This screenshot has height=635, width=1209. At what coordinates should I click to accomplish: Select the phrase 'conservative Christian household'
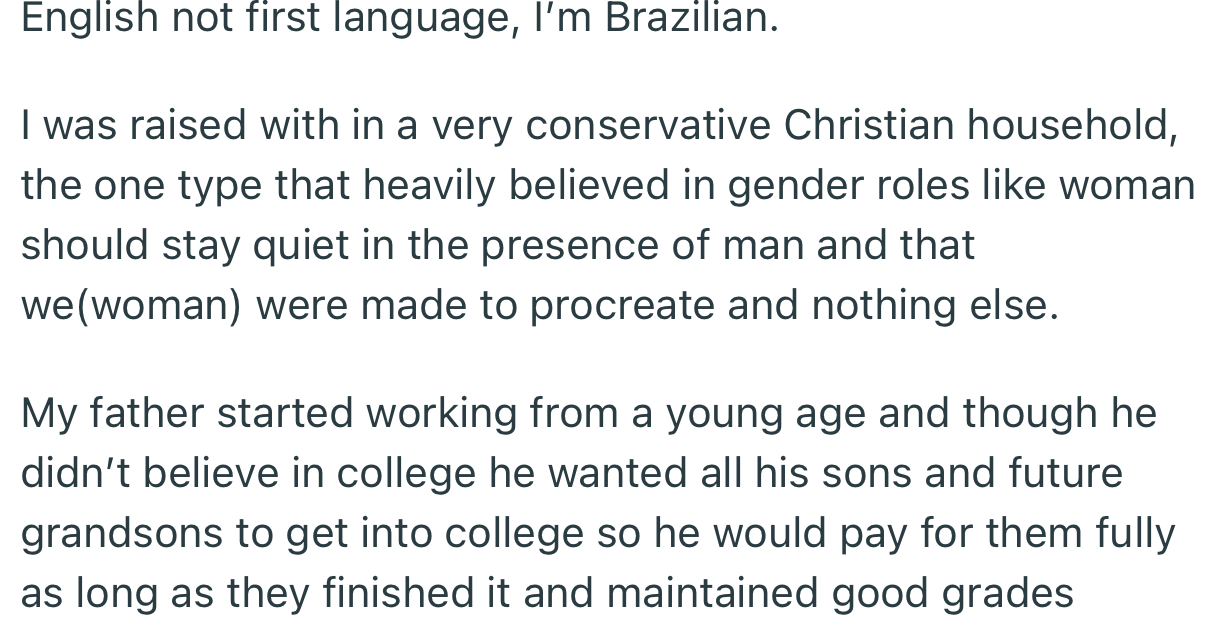click(x=848, y=127)
